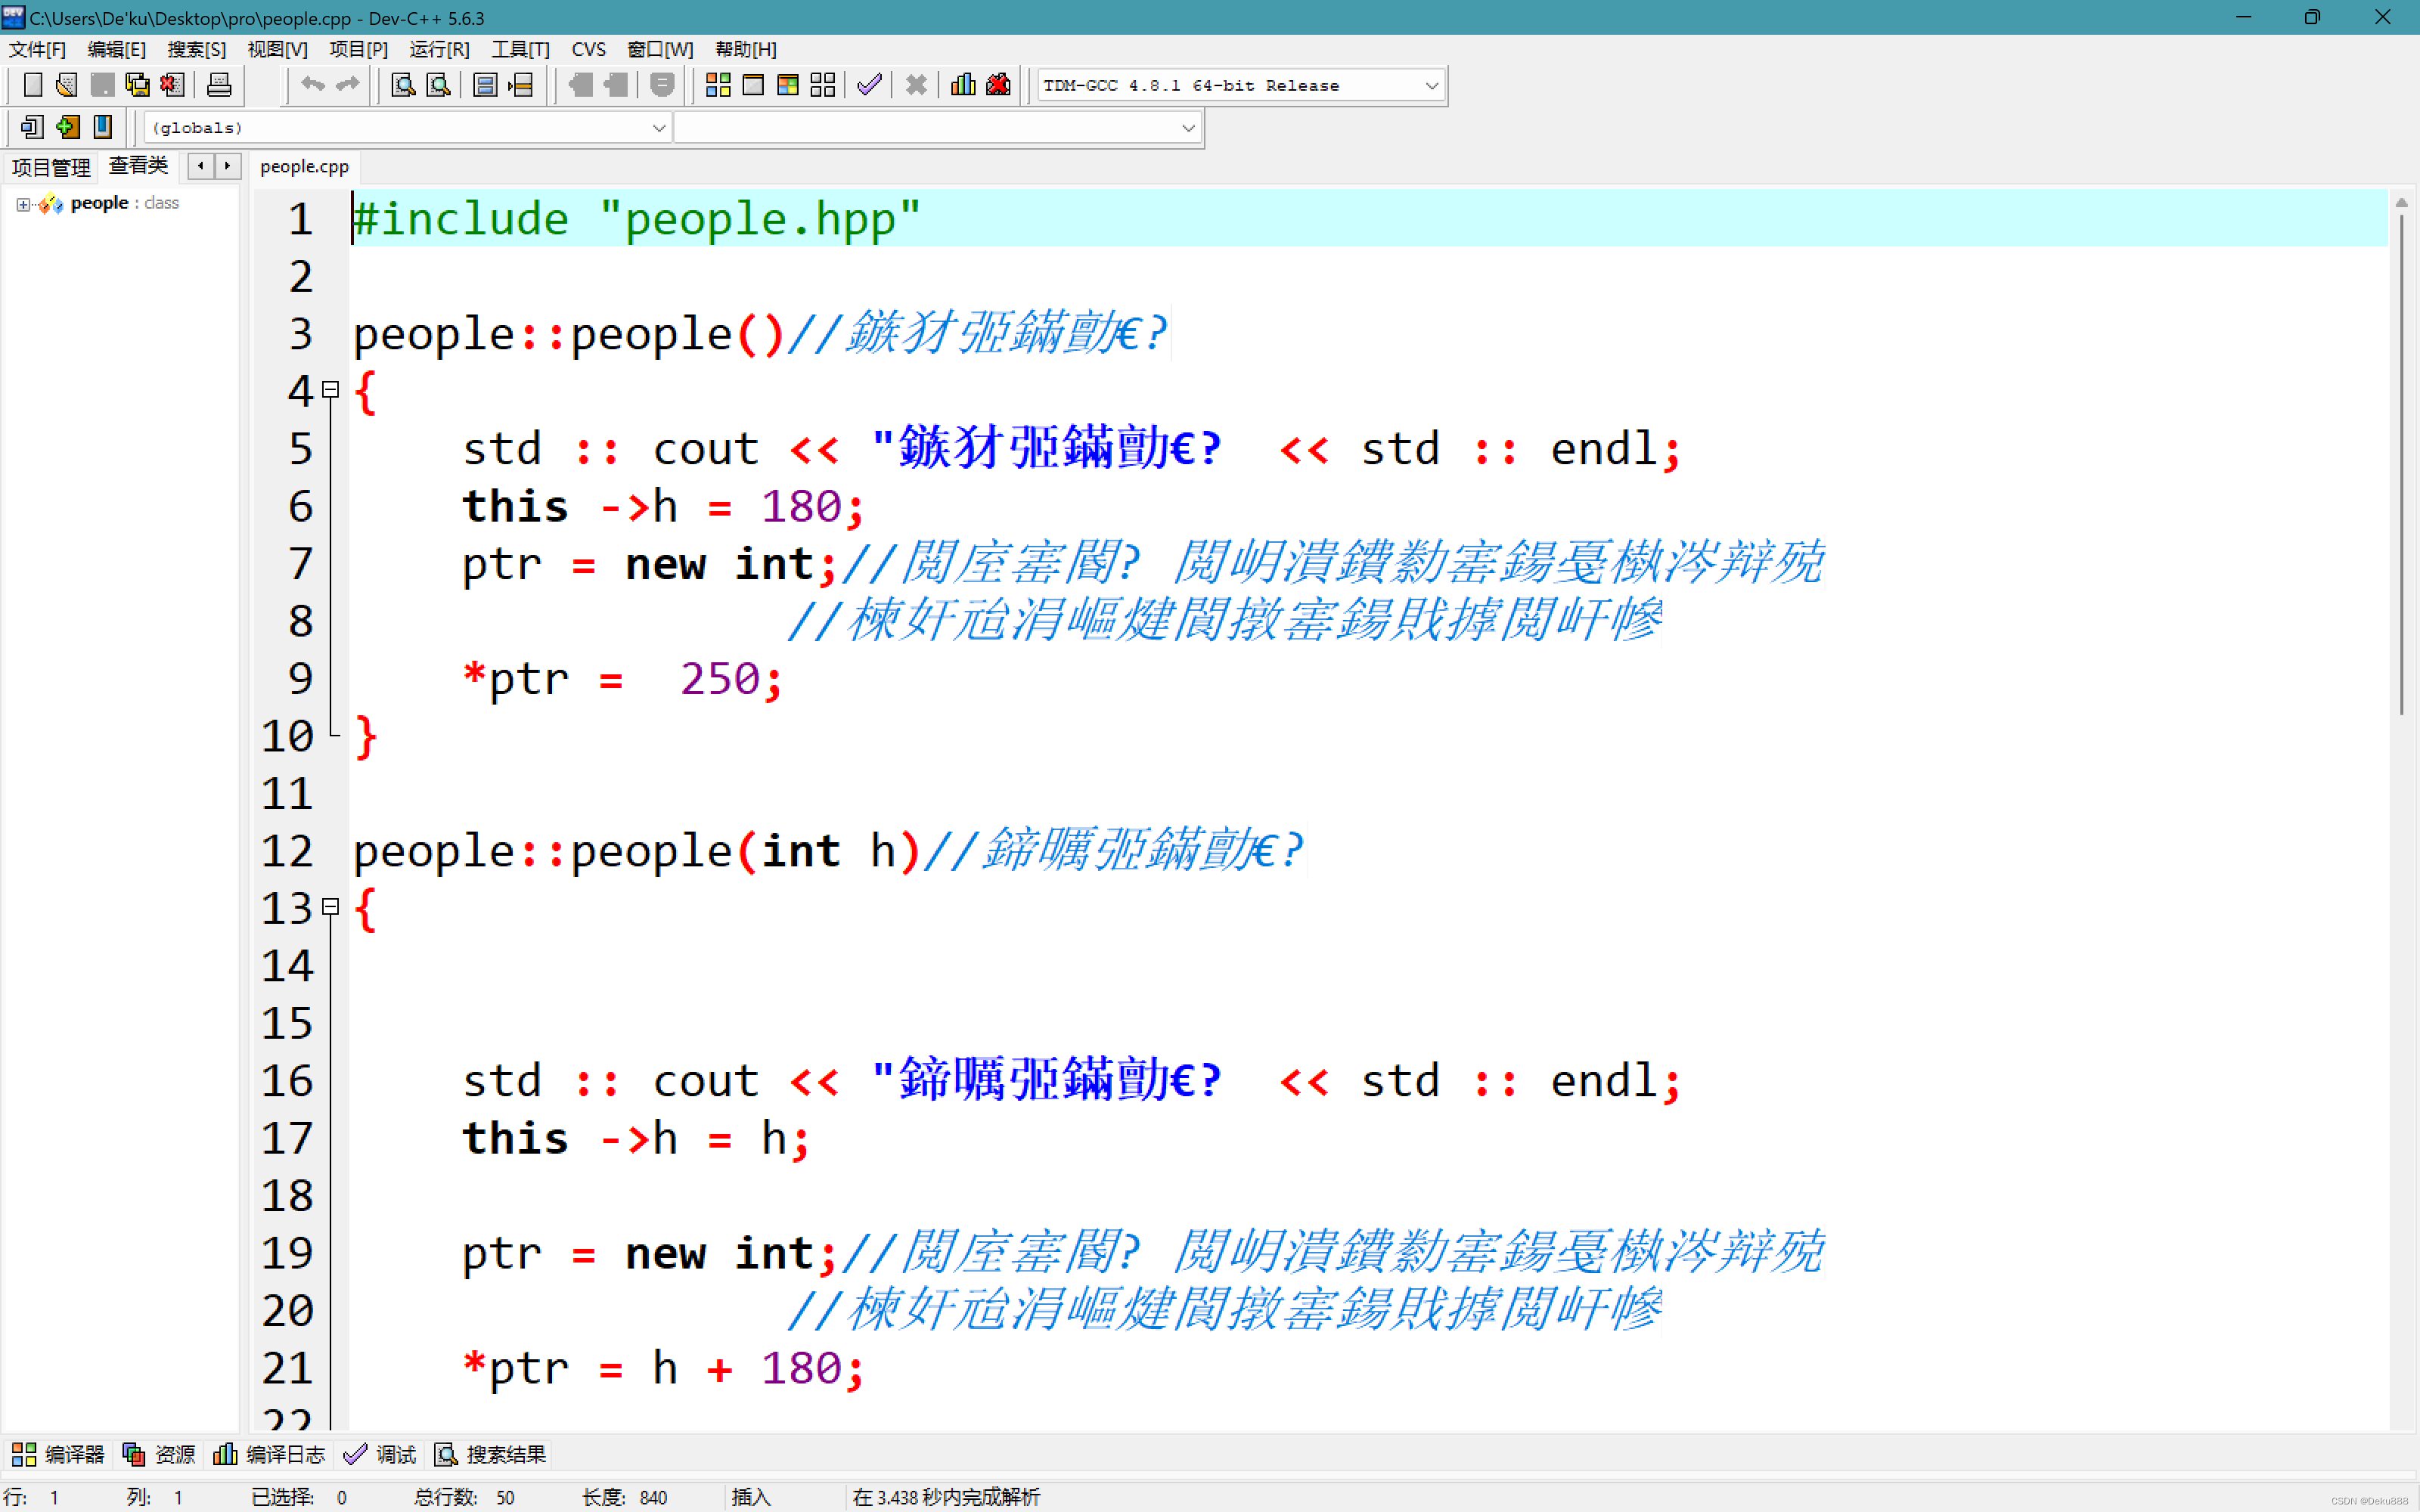Open the TDM-GCC compiler selection dropdown
The image size is (2420, 1512).
click(1431, 86)
